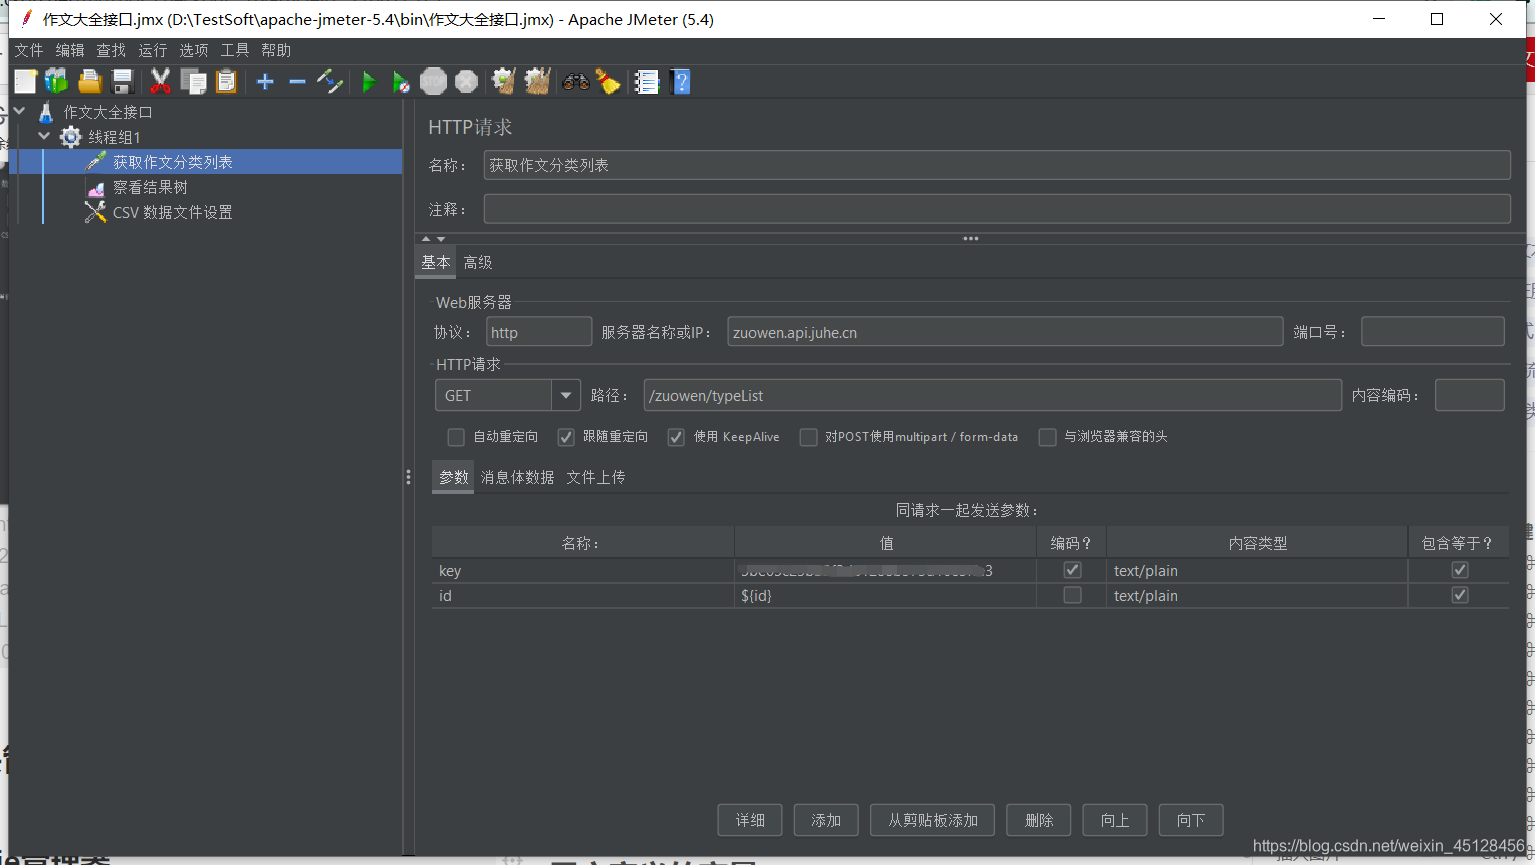The image size is (1535, 865).
Task: Click the Copy icon in toolbar
Action: (x=193, y=82)
